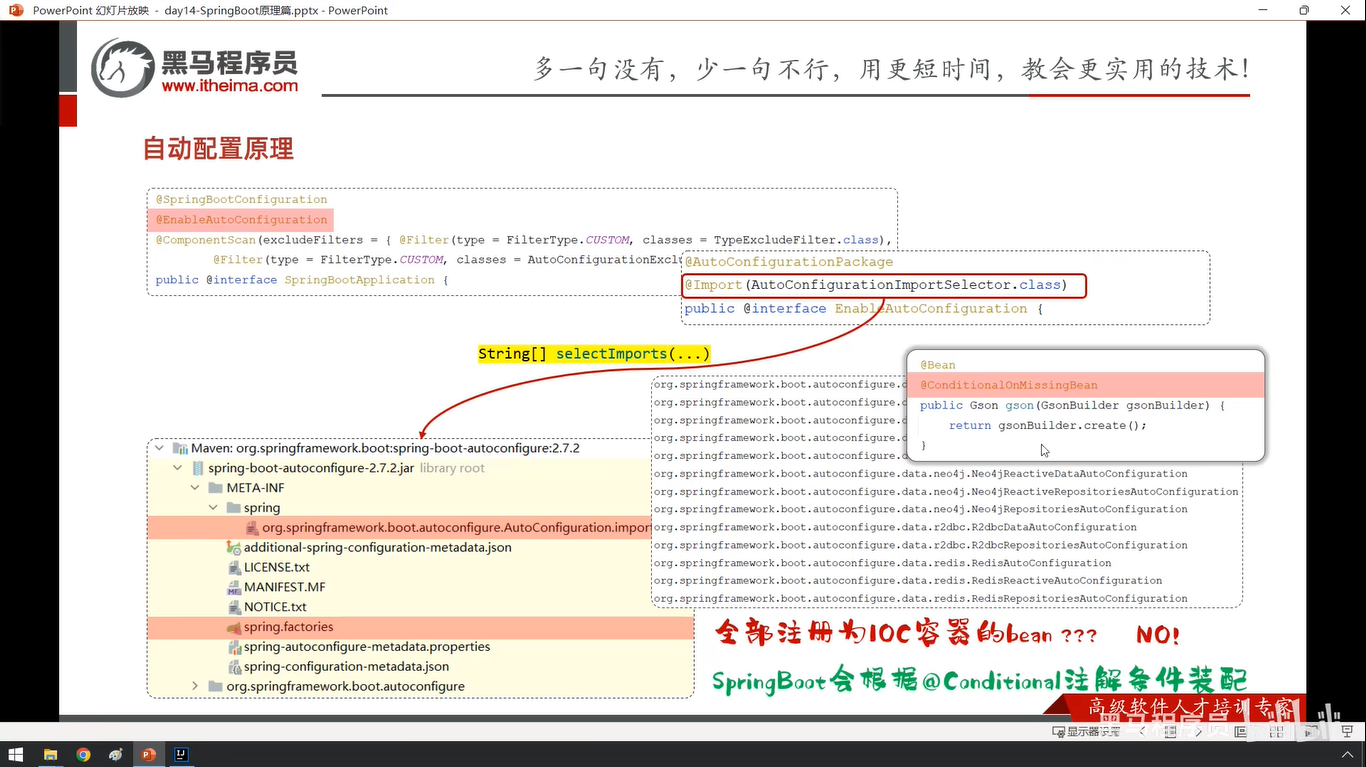Screen dimensions: 1366x767
Task: Switch to PowerPoint in the taskbar
Action: 149,755
